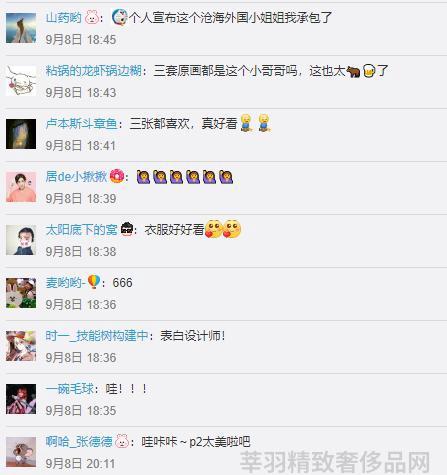Screen dimensions: 447x475
Task: Click avatar thumbnail of 一碗毛球
Action: pyautogui.click(x=21, y=399)
